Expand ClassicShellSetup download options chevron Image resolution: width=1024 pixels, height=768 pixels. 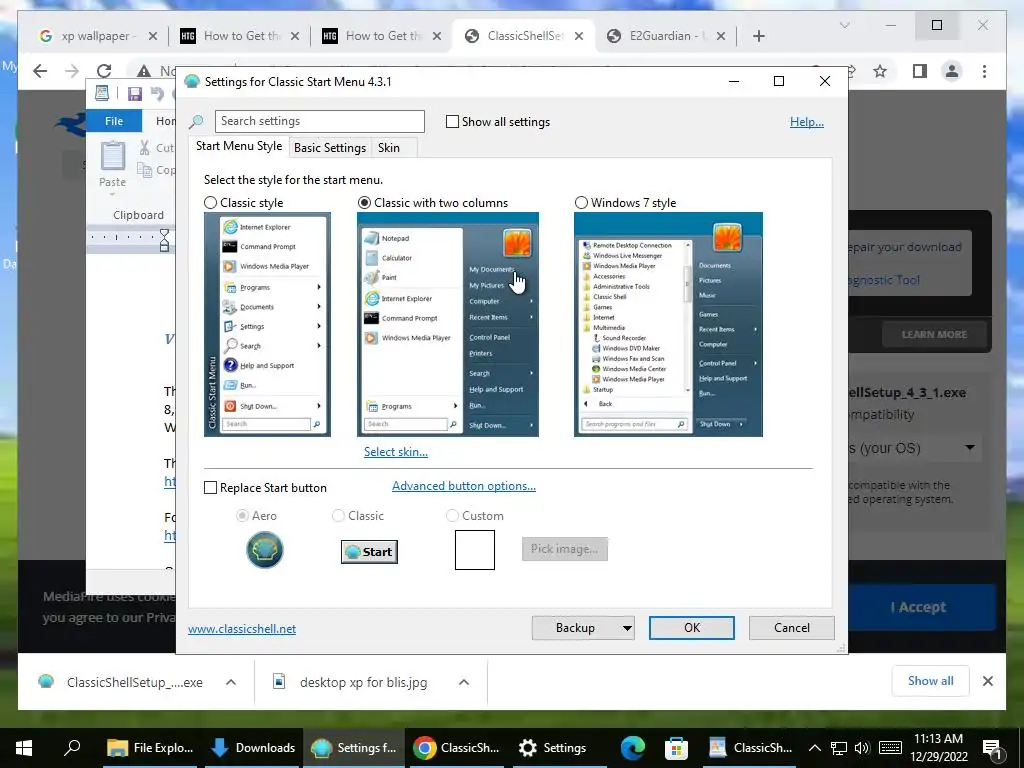[x=231, y=682]
